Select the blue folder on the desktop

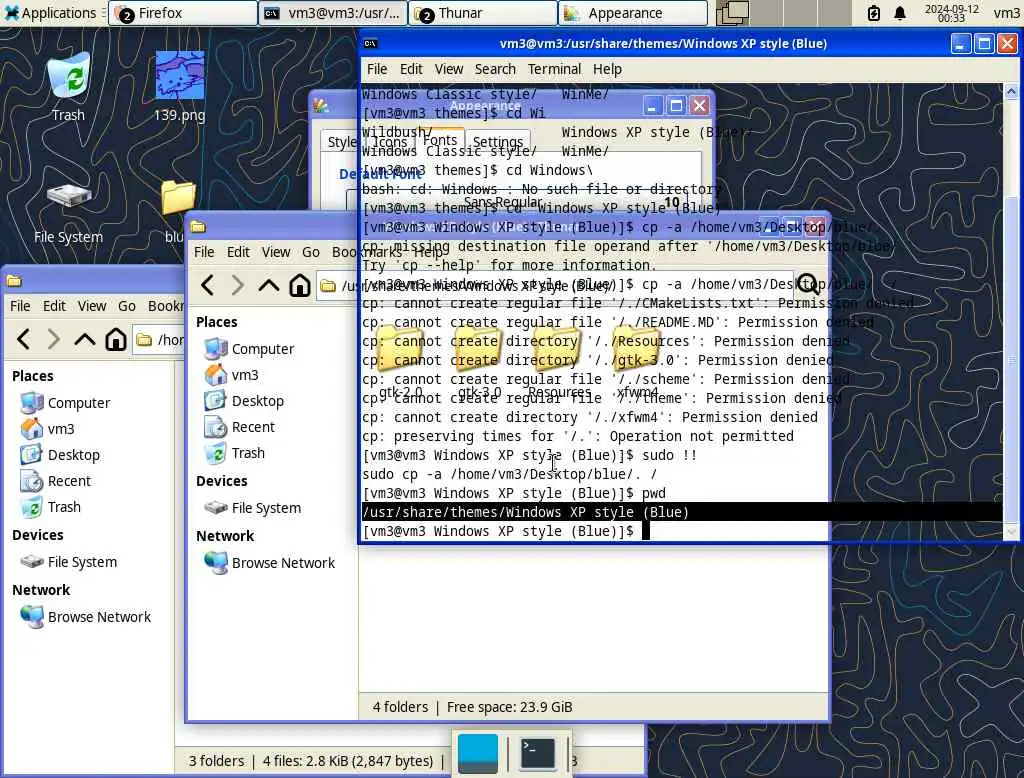[177, 210]
